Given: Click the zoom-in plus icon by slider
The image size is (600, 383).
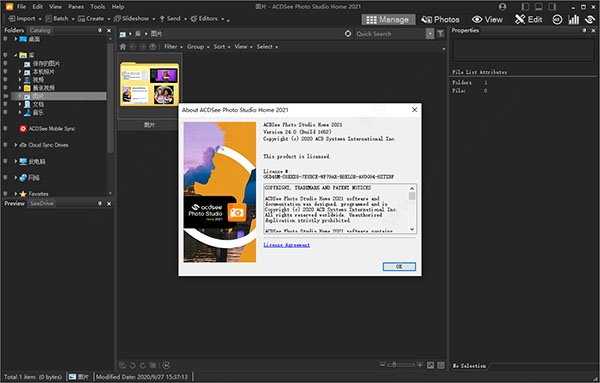Looking at the screenshot, I should (x=420, y=365).
